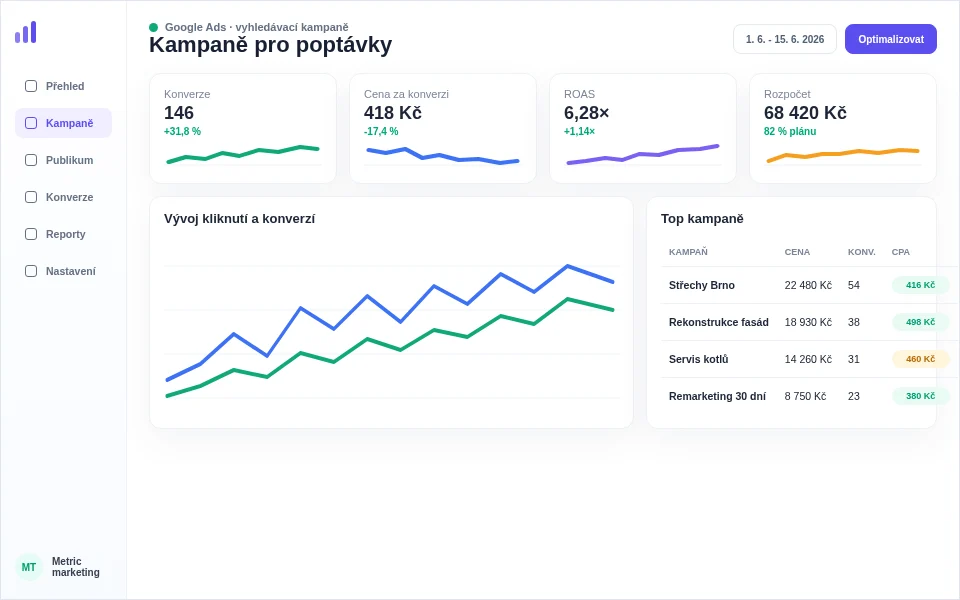
Task: Click the Kampaně sidebar icon
Action: (31, 123)
